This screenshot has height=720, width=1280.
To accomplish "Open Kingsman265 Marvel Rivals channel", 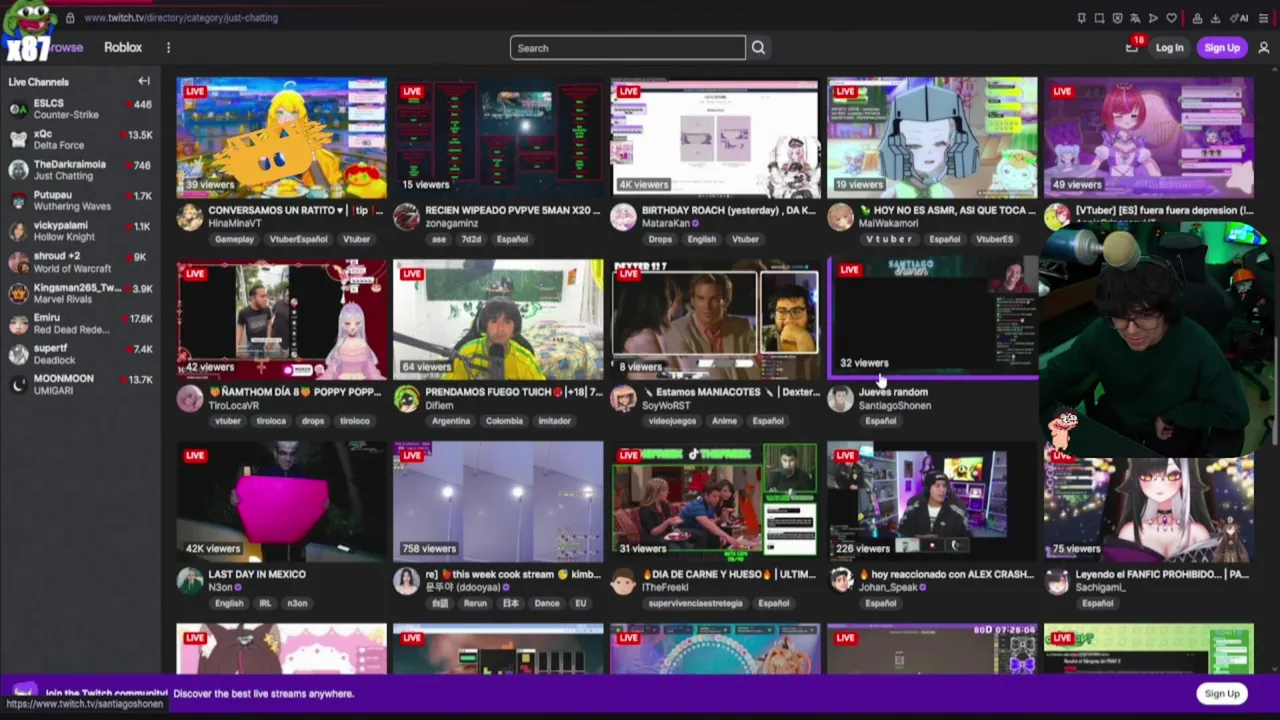I will (80, 293).
